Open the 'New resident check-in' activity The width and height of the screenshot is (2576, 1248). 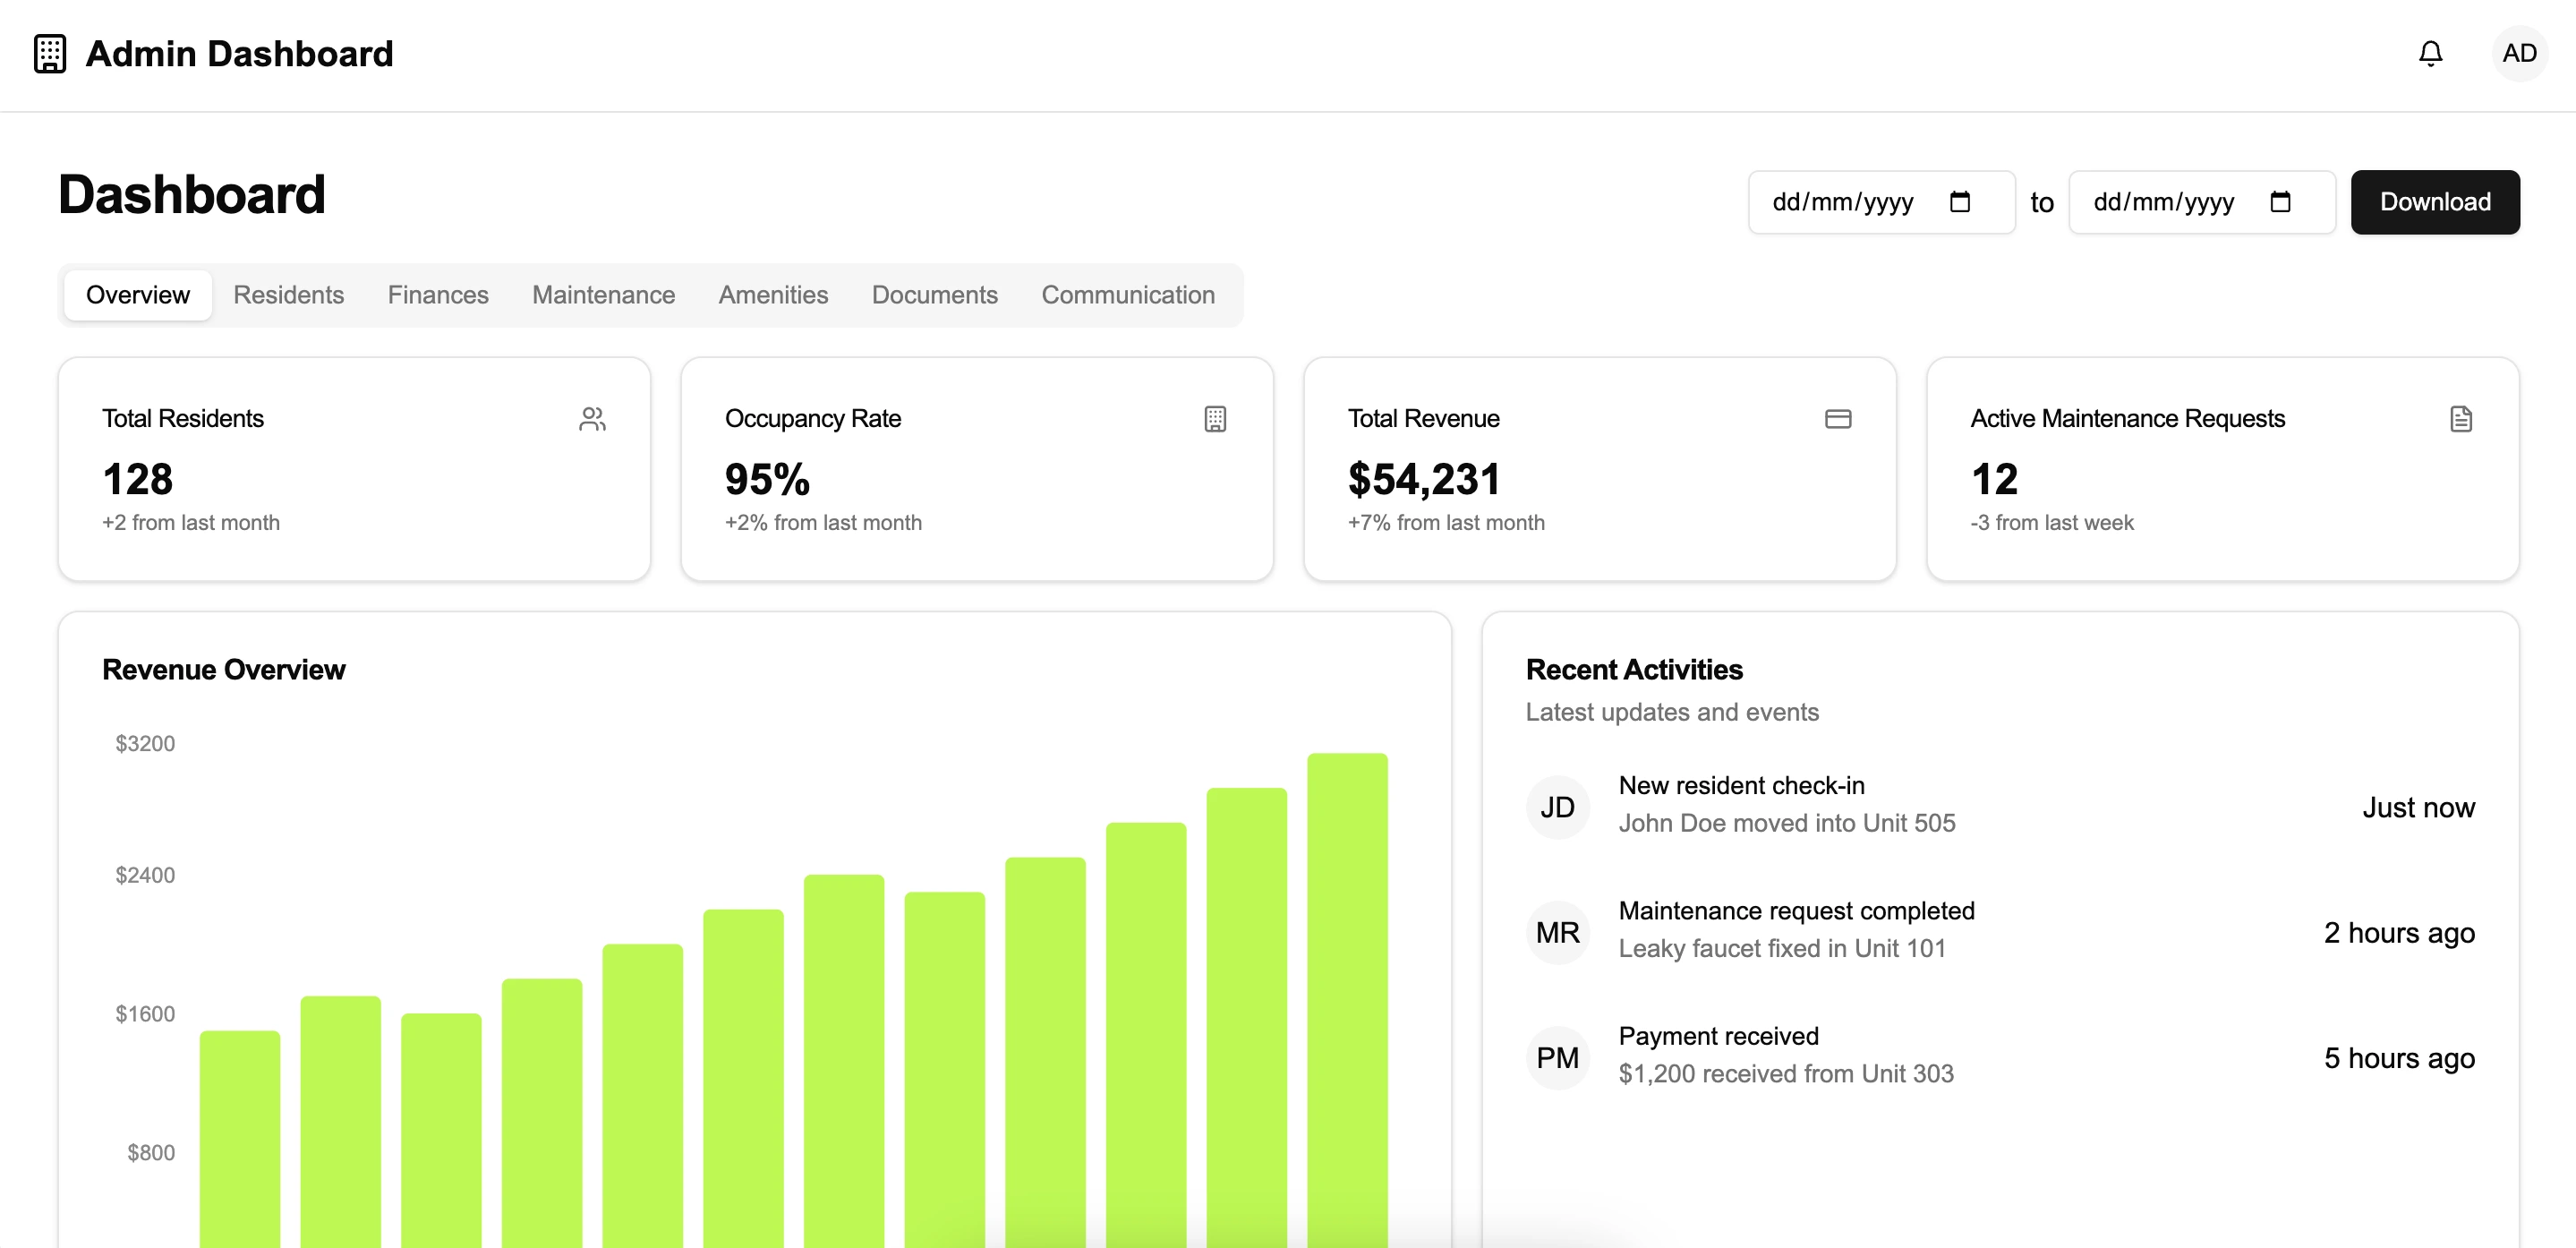click(x=1742, y=785)
